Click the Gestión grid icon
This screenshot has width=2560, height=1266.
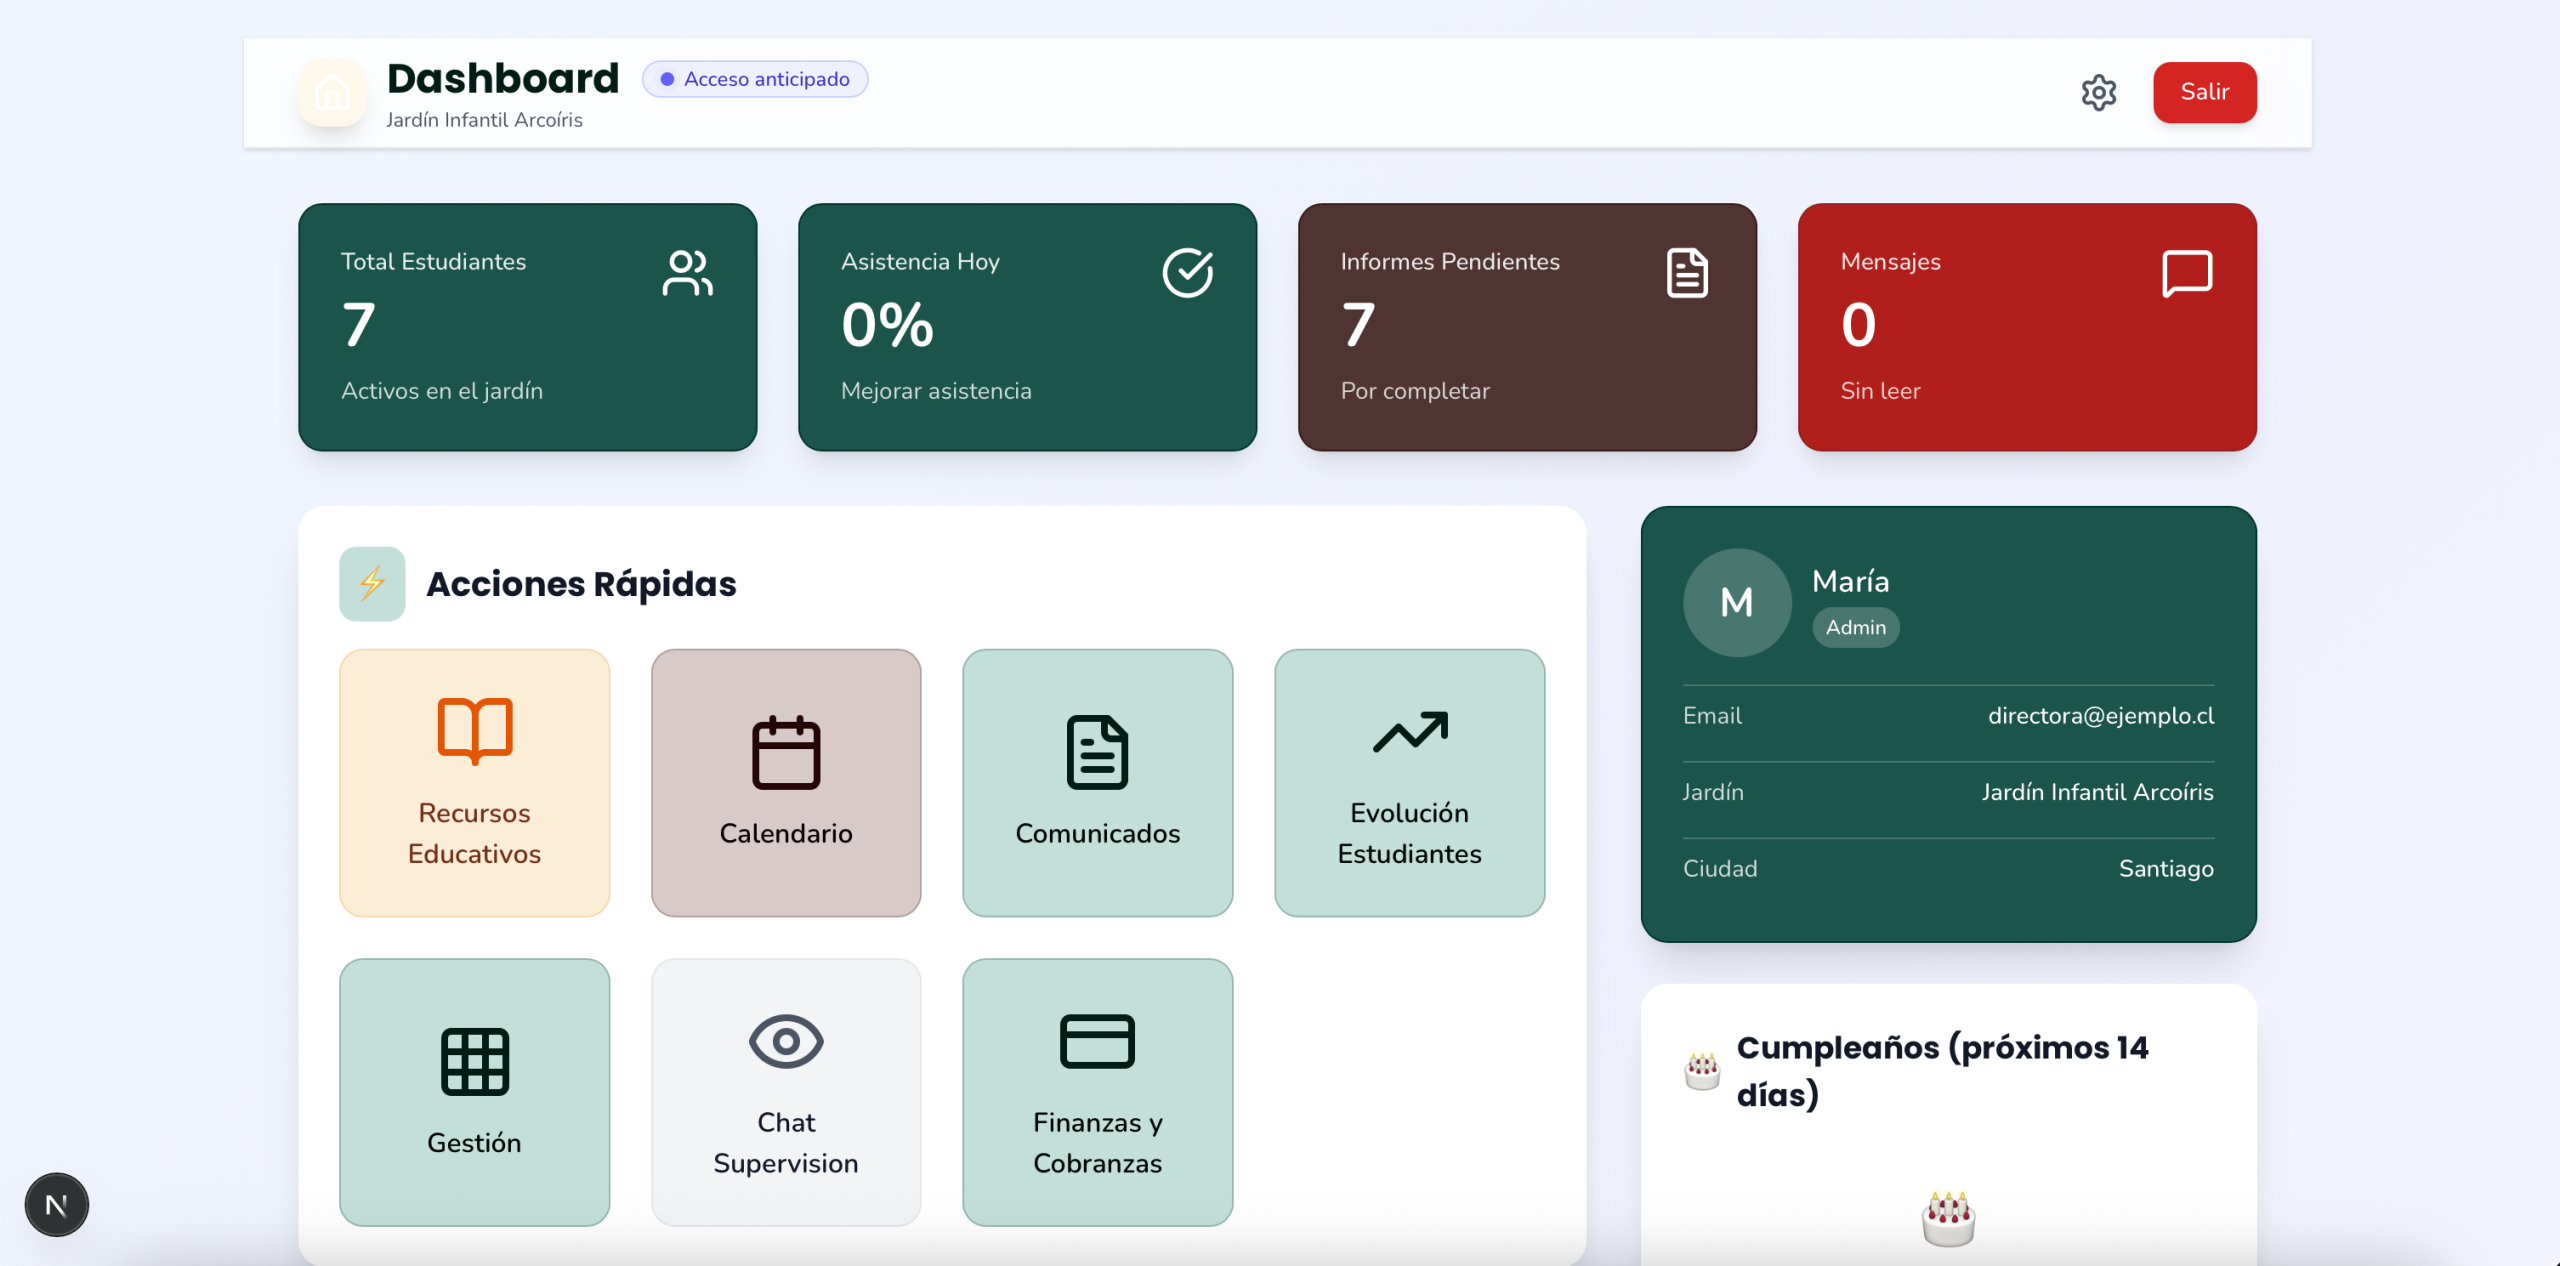(x=475, y=1061)
